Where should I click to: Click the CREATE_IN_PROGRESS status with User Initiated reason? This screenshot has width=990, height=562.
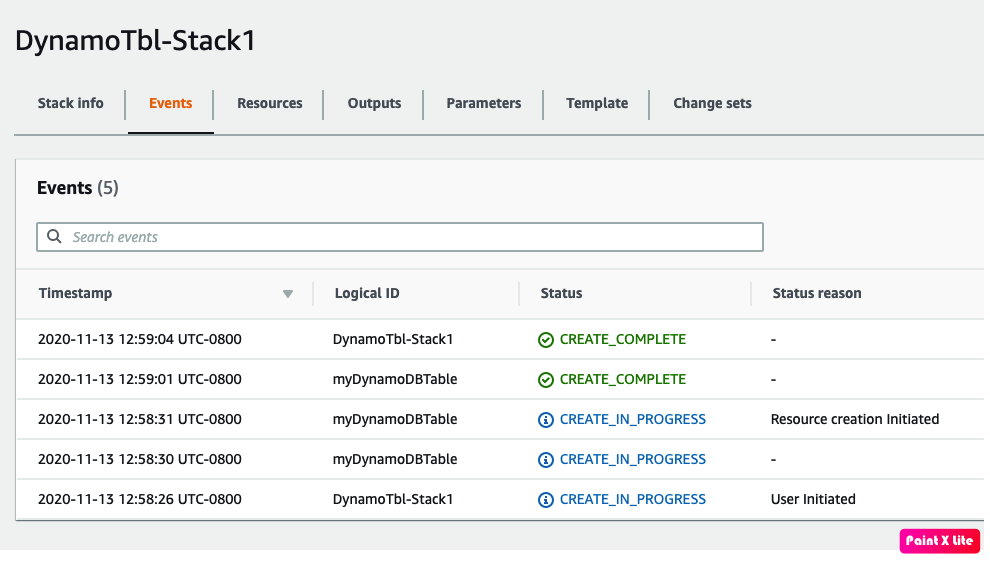tap(632, 499)
